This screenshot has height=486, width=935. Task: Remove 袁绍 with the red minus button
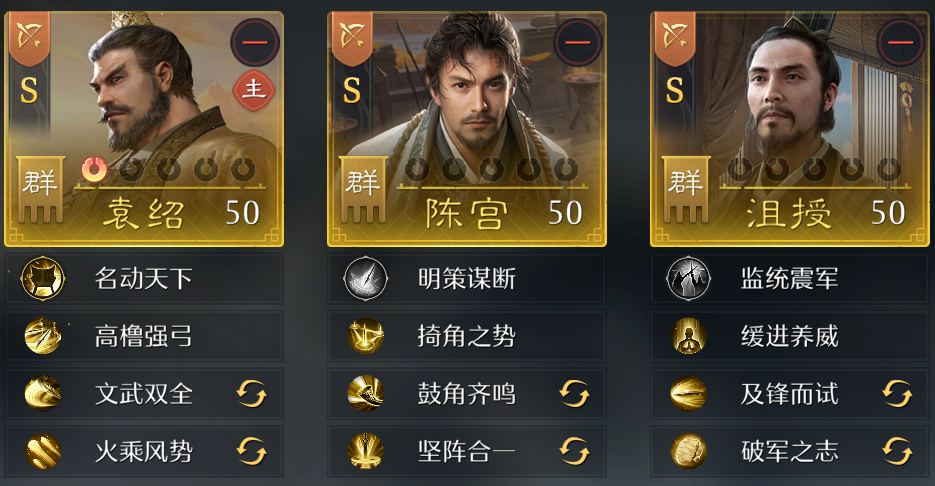255,42
